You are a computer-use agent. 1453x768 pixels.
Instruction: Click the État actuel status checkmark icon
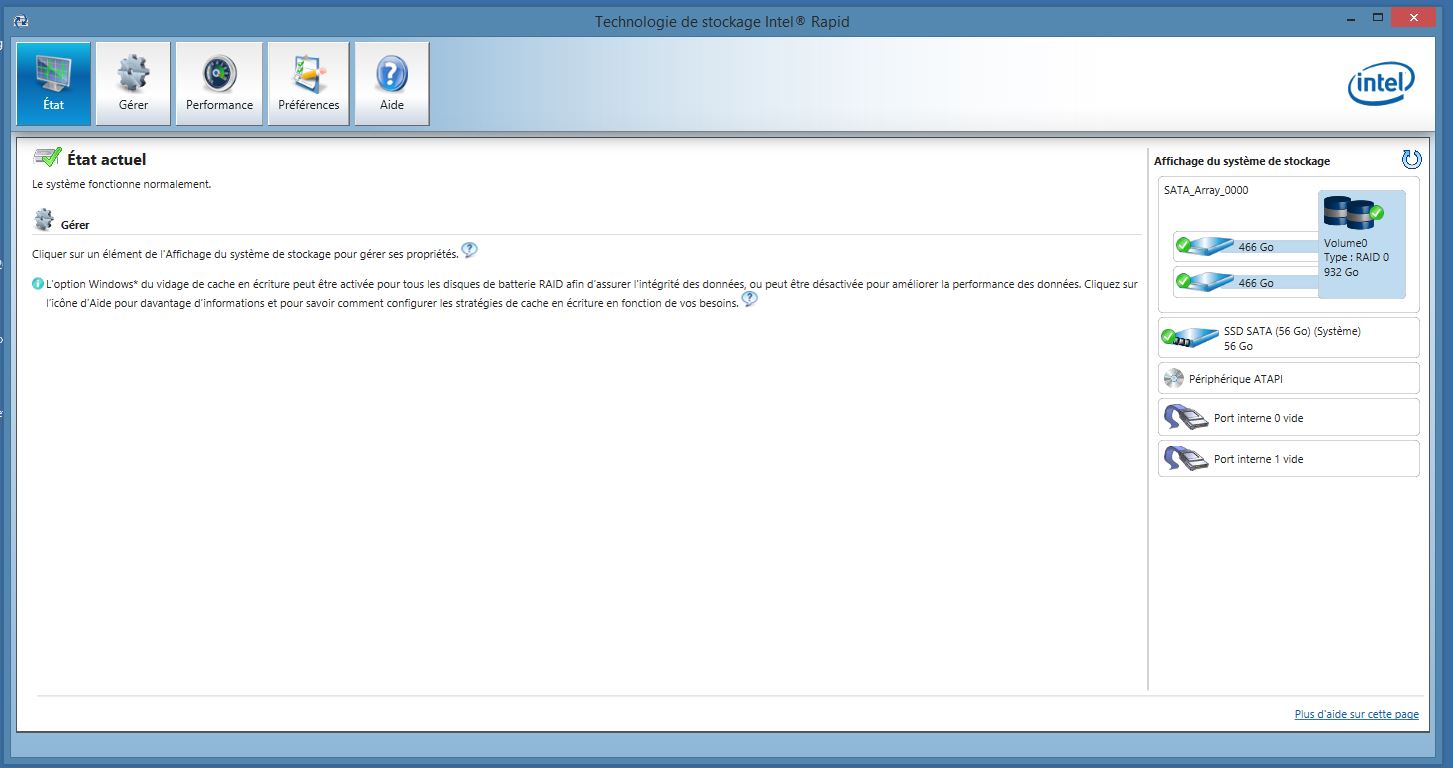[x=47, y=158]
